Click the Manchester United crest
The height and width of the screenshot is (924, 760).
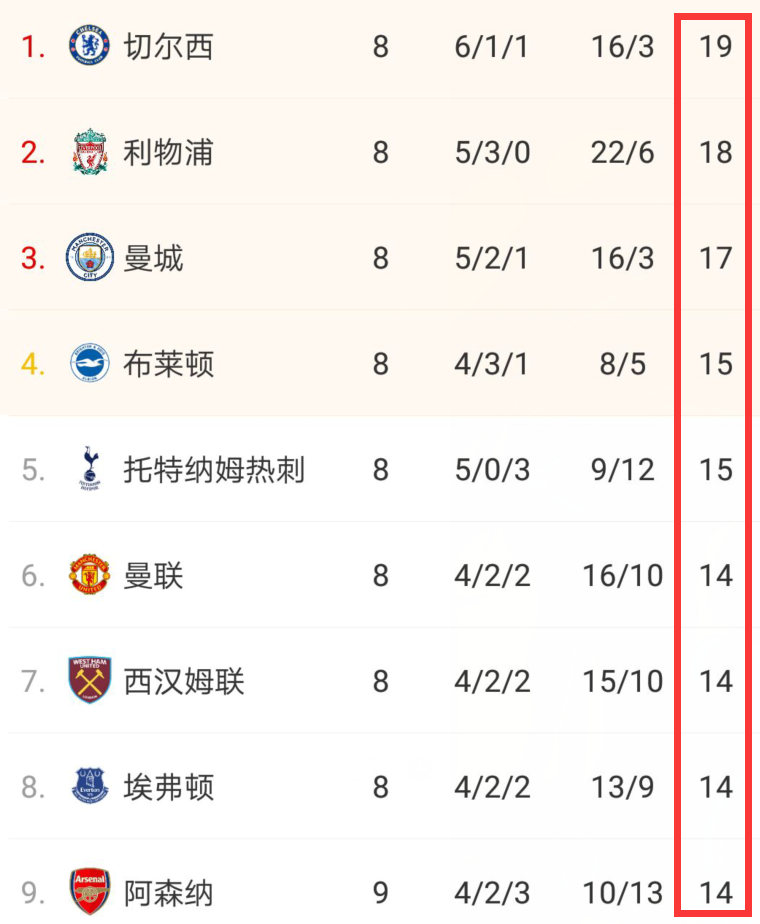[90, 574]
